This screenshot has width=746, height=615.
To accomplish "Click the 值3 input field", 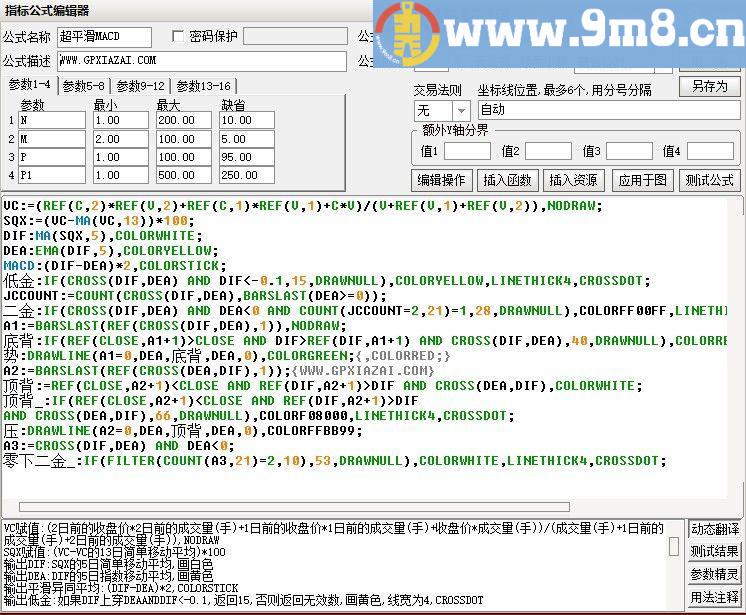I will pos(629,151).
